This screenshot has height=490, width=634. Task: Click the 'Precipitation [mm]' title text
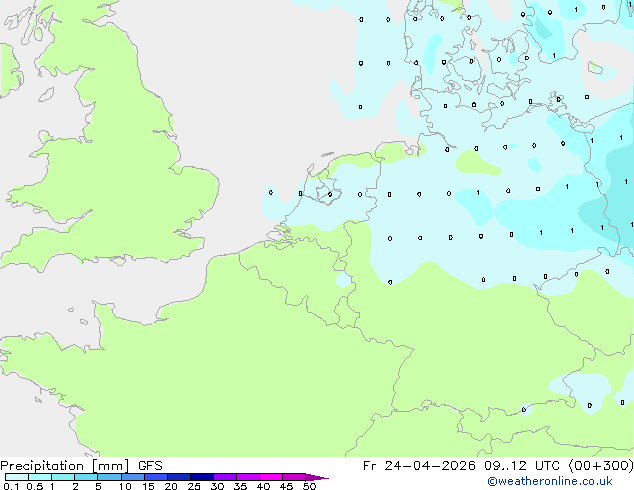65,466
